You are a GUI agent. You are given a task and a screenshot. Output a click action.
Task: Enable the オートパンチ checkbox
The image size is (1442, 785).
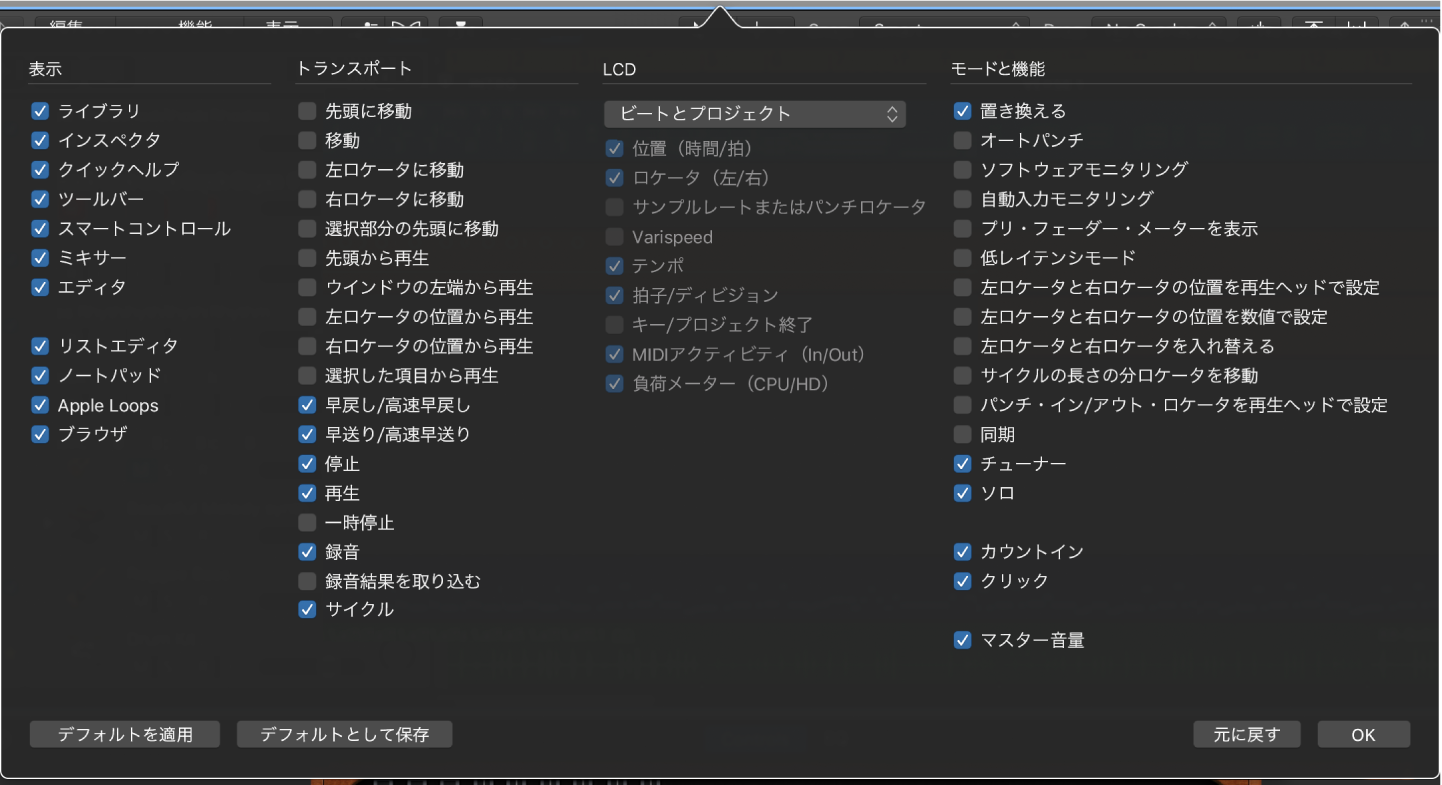[x=962, y=141]
